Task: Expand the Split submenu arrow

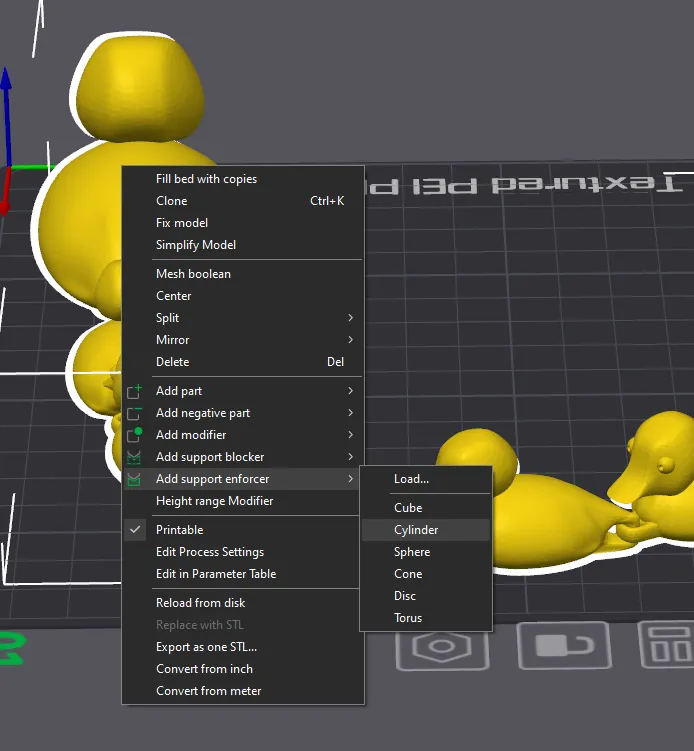Action: [x=351, y=318]
